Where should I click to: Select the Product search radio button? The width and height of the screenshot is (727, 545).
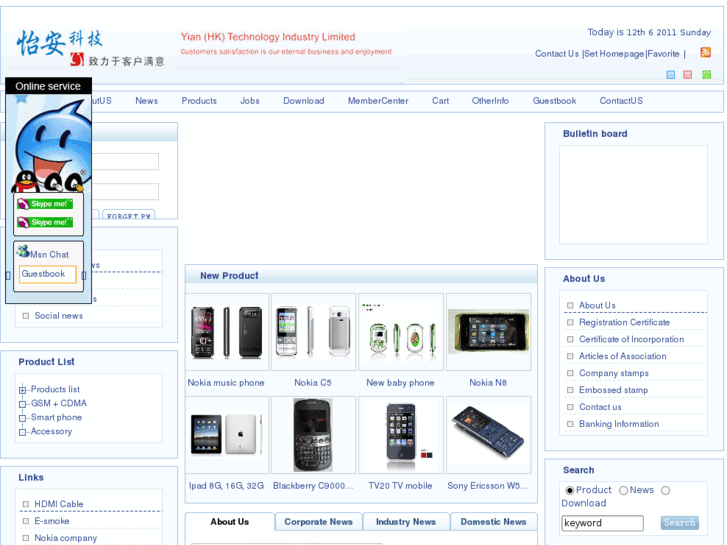[x=570, y=490]
